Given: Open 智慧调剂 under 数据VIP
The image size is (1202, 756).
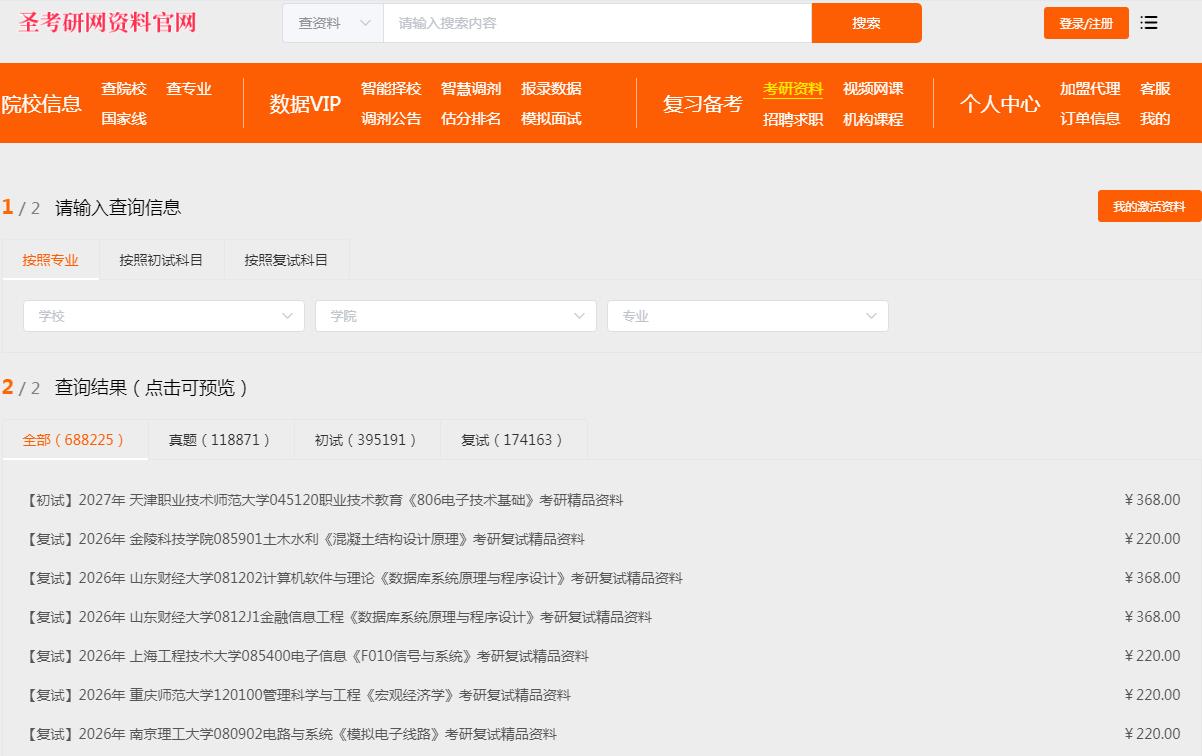Looking at the screenshot, I should pos(471,88).
